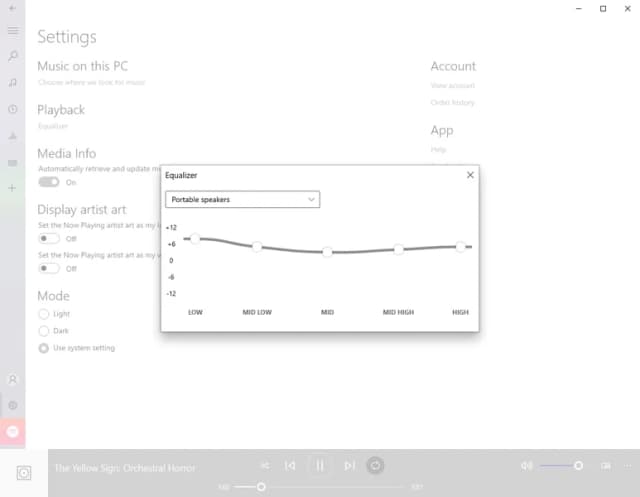Click the album art thumbnail in player bar
640x497 pixels.
point(24,473)
